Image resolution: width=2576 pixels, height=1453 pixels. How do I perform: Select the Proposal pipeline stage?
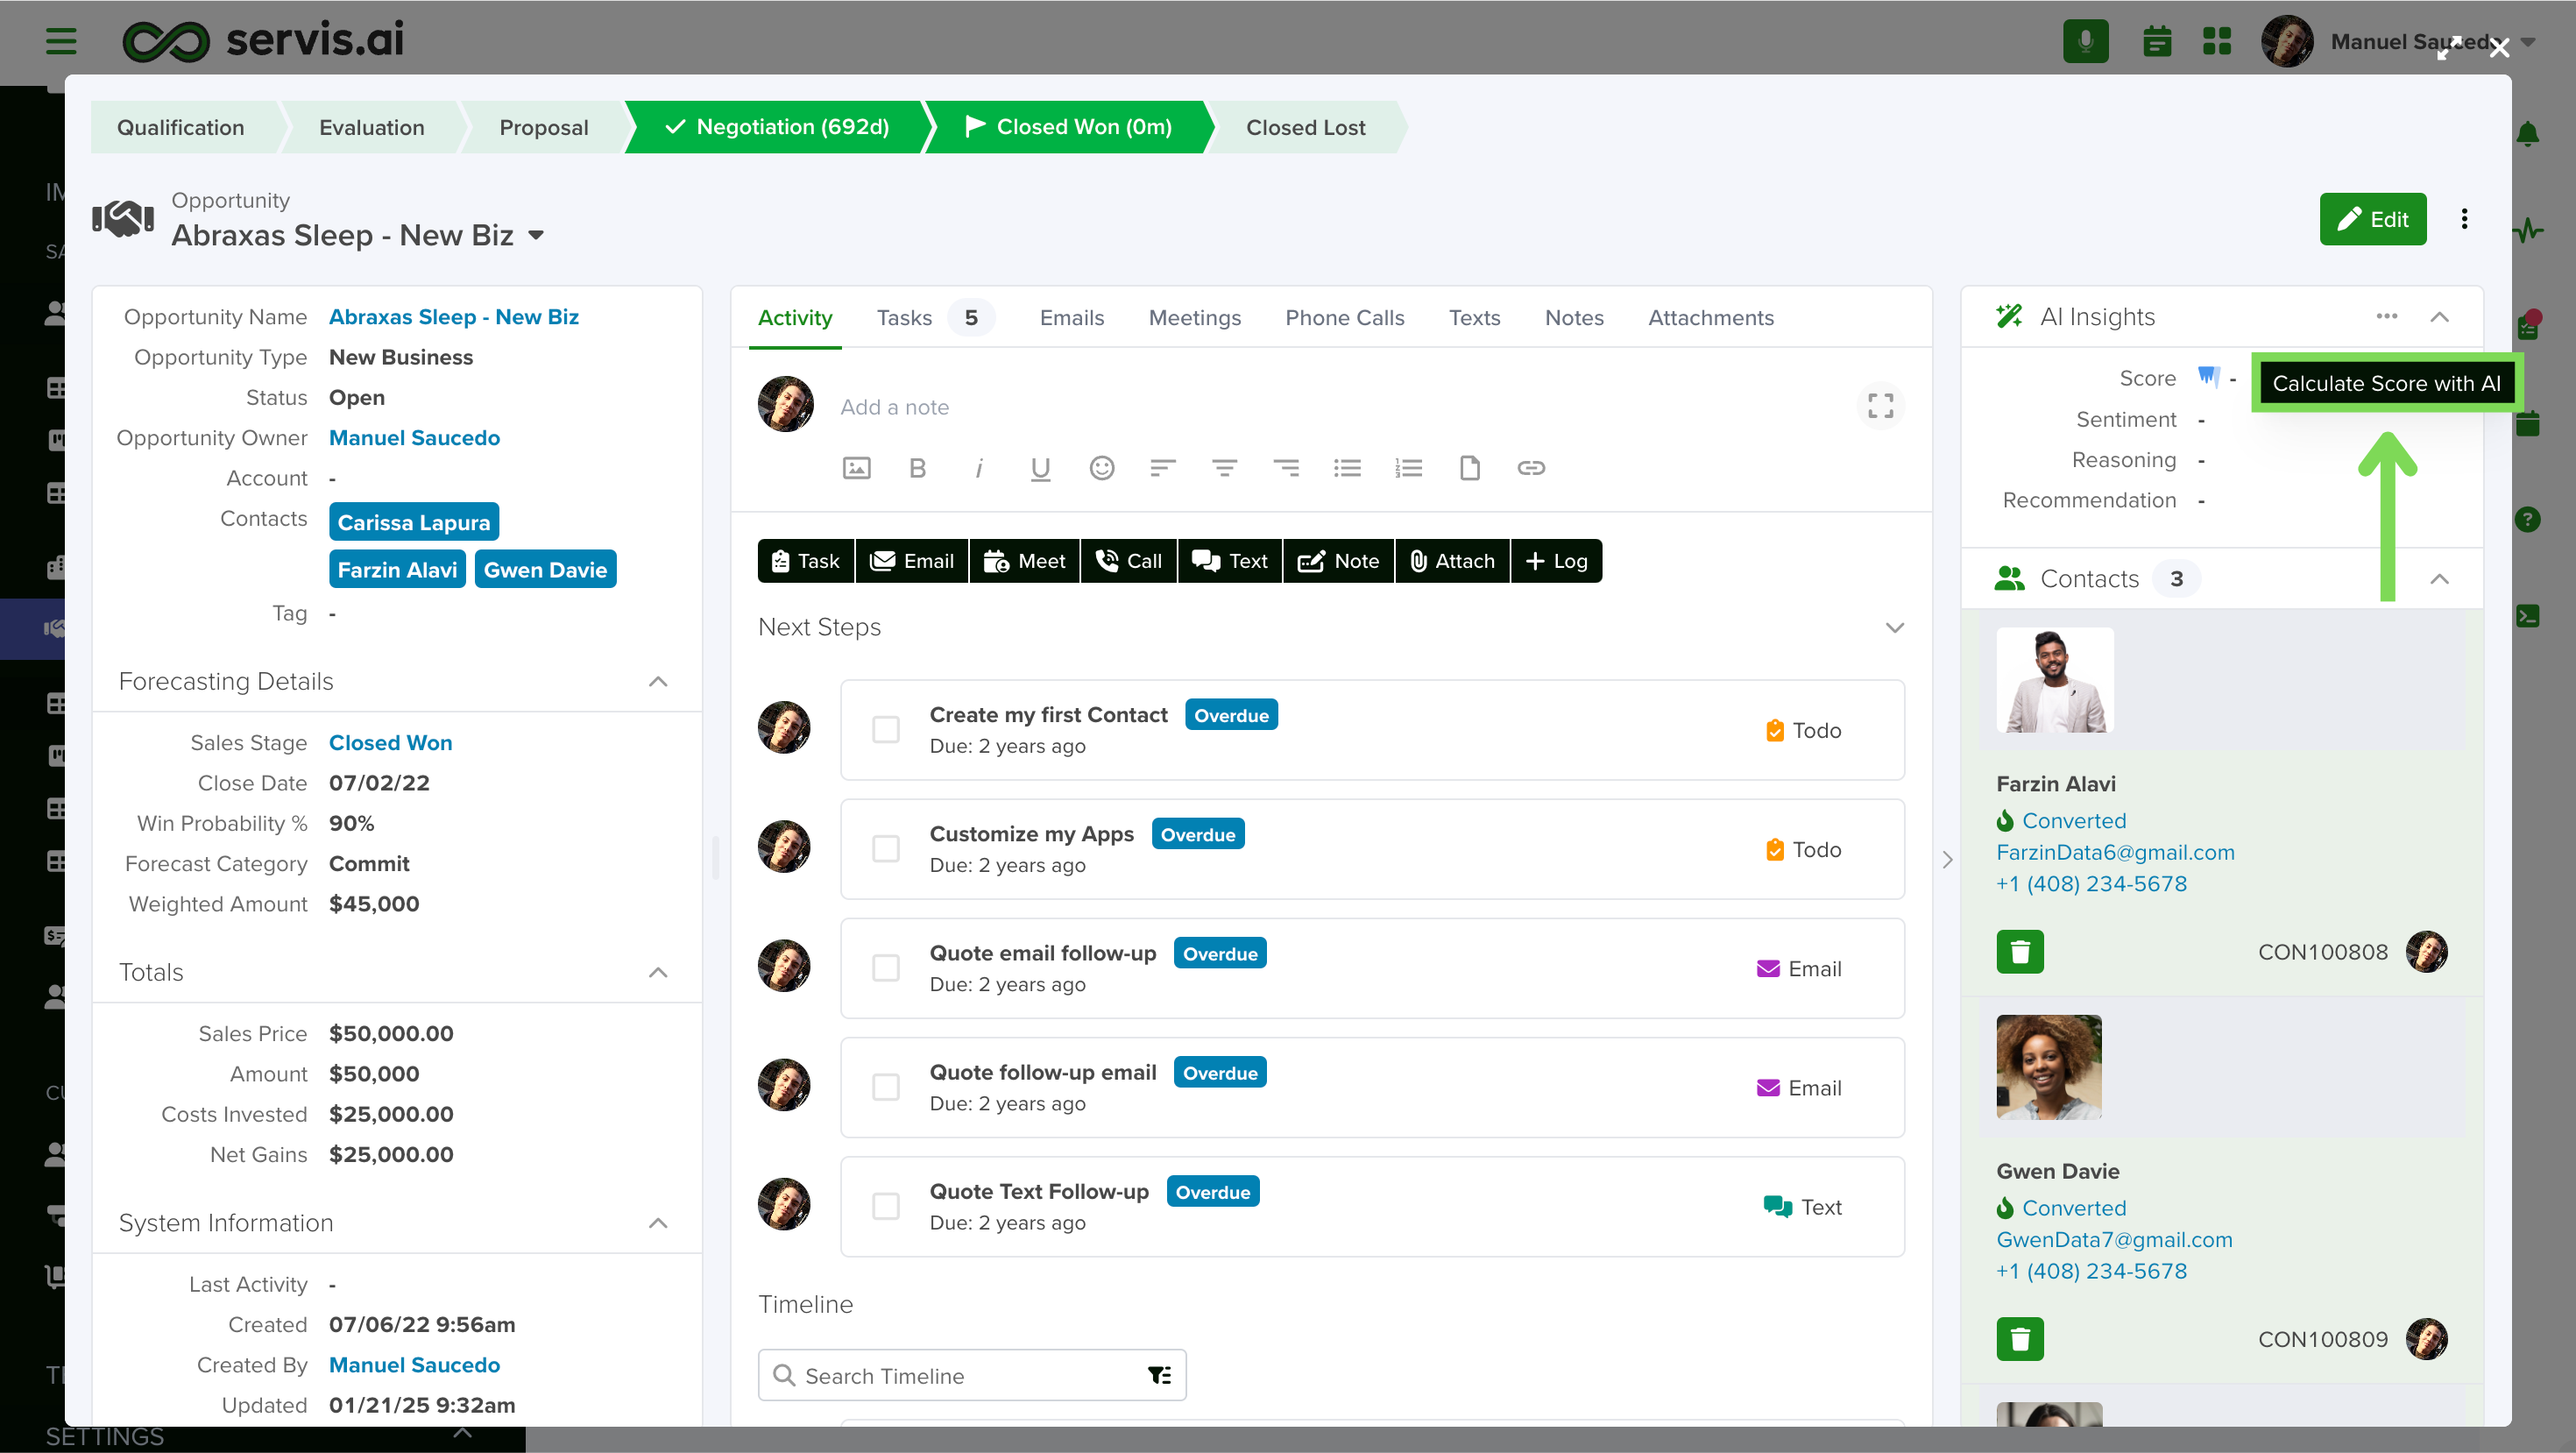click(x=543, y=127)
